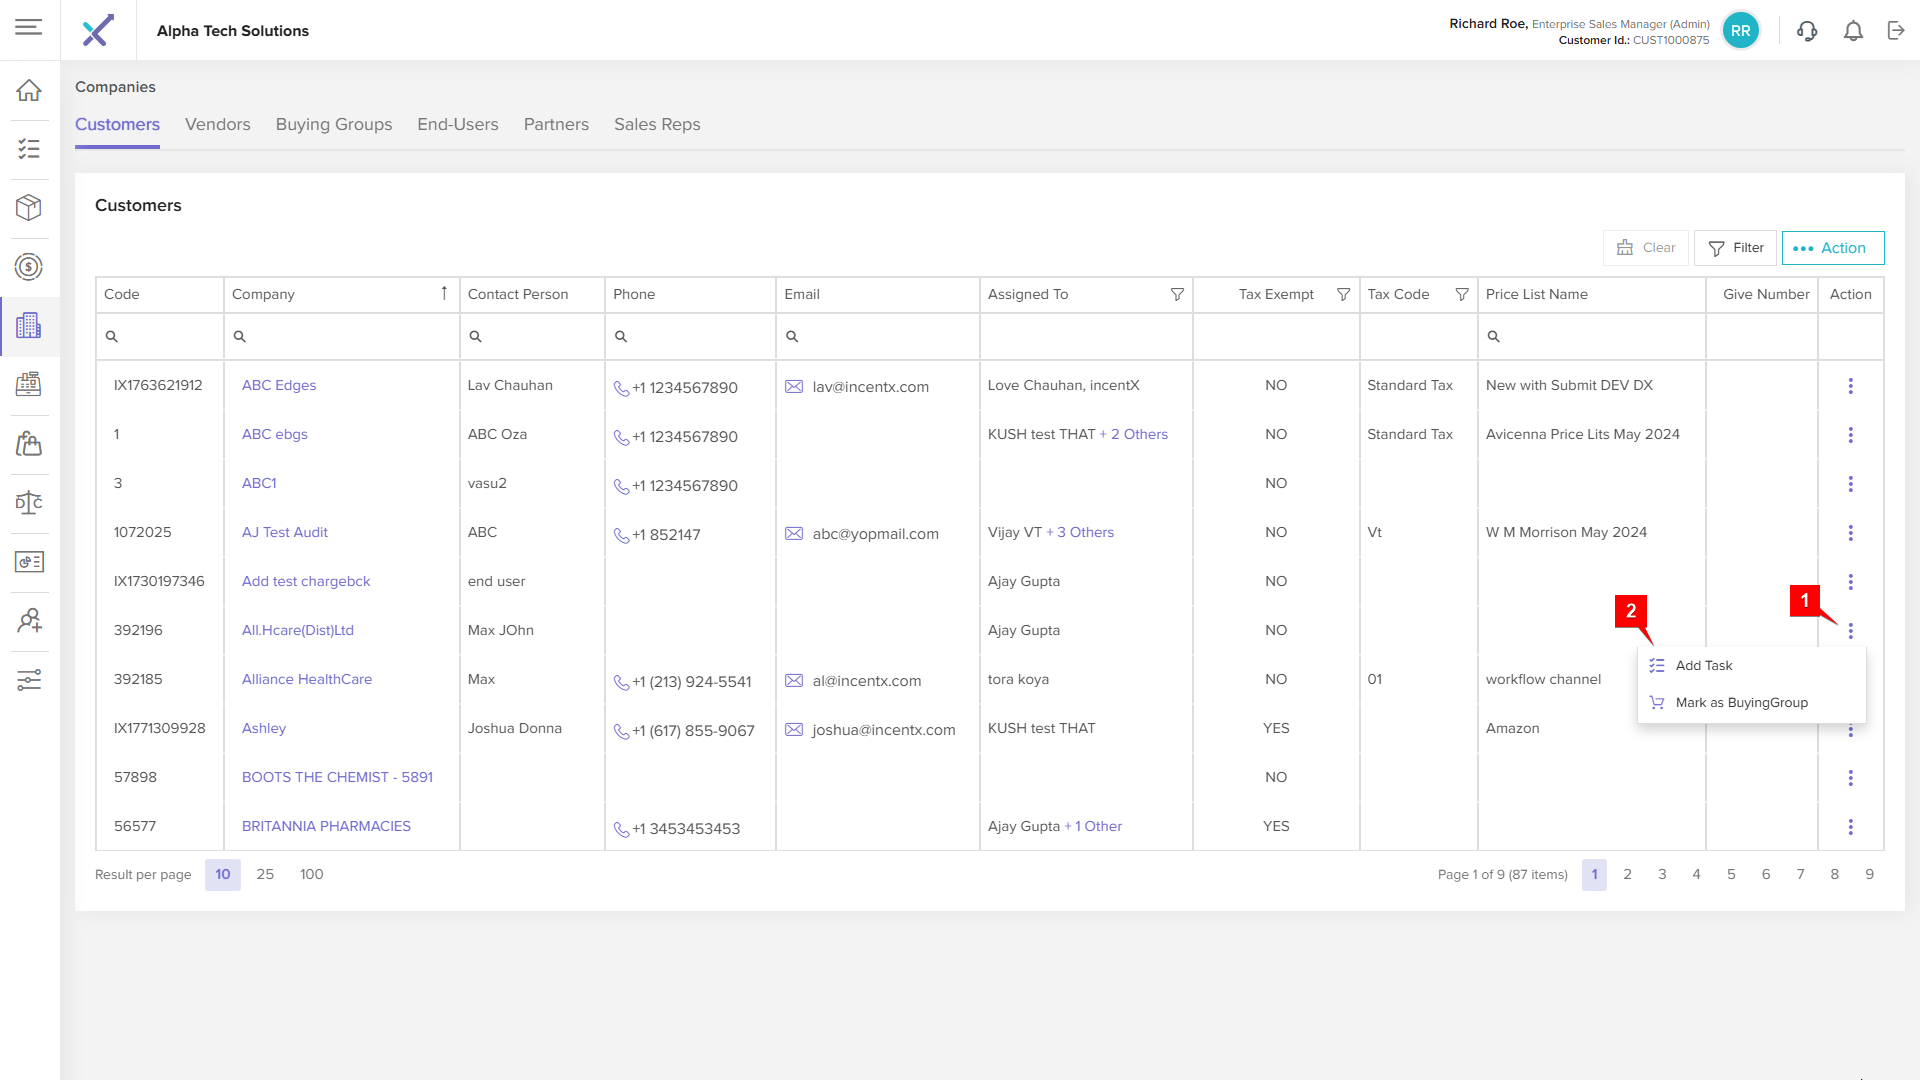Click the dollar coin sidebar icon
Screen dimensions: 1920x1080
pos(29,267)
